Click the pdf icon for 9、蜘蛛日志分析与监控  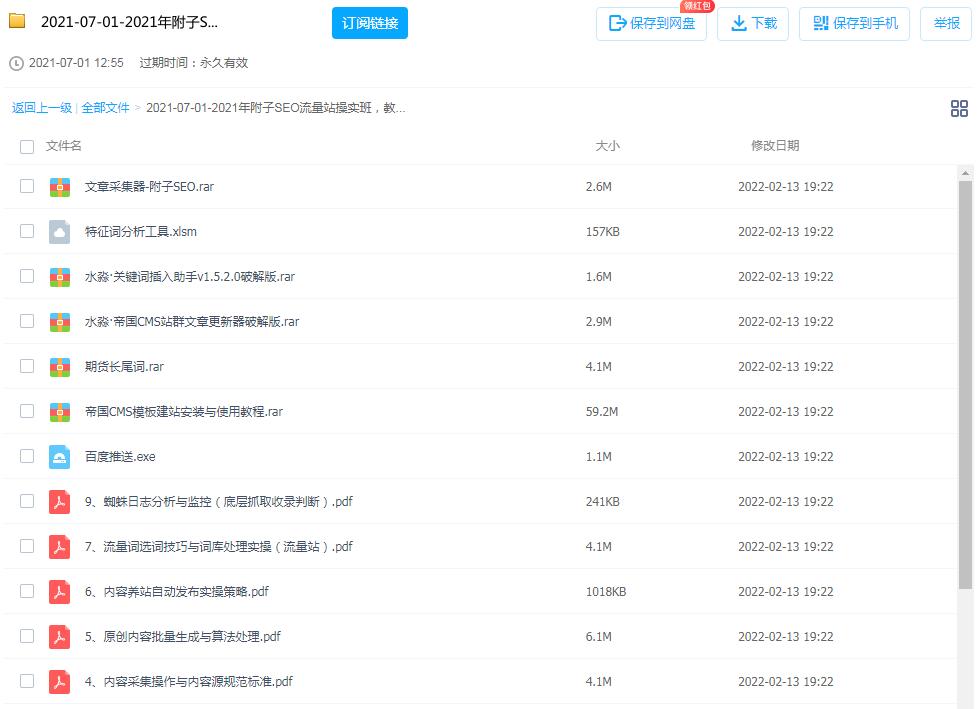[60, 502]
